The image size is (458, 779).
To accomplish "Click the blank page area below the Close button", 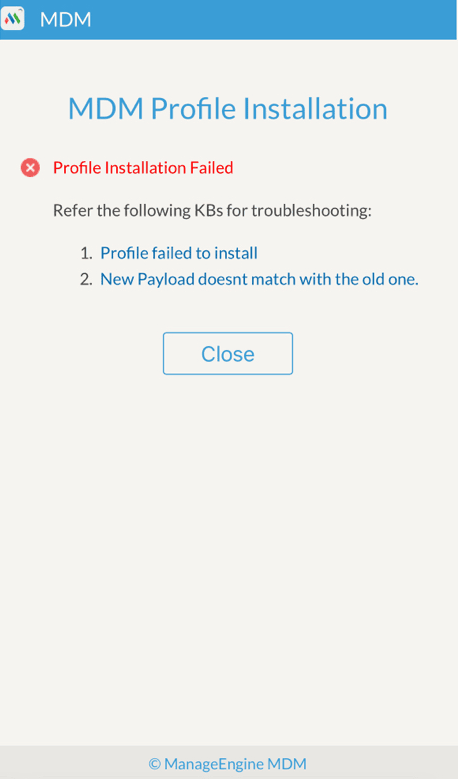I will [229, 546].
